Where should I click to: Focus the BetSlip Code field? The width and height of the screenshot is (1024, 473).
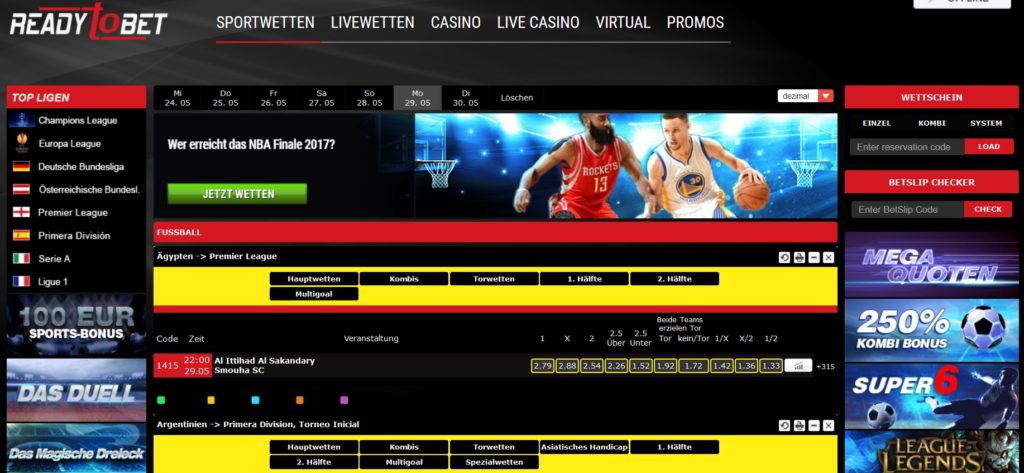coord(907,210)
